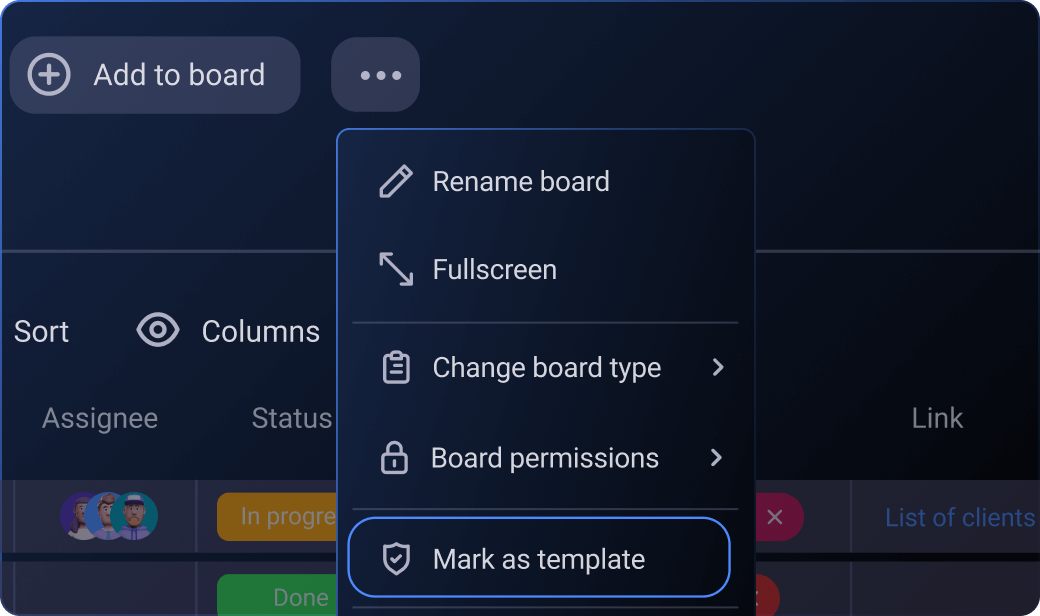This screenshot has width=1040, height=616.
Task: Open the three-dots more options button
Action: [376, 75]
